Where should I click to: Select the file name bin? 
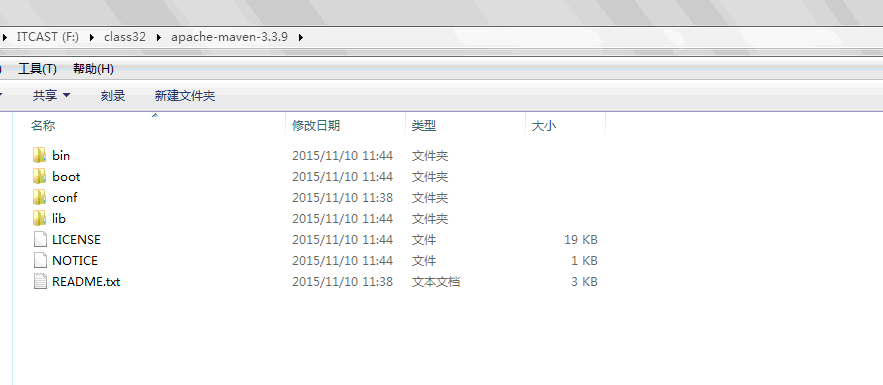pyautogui.click(x=61, y=155)
